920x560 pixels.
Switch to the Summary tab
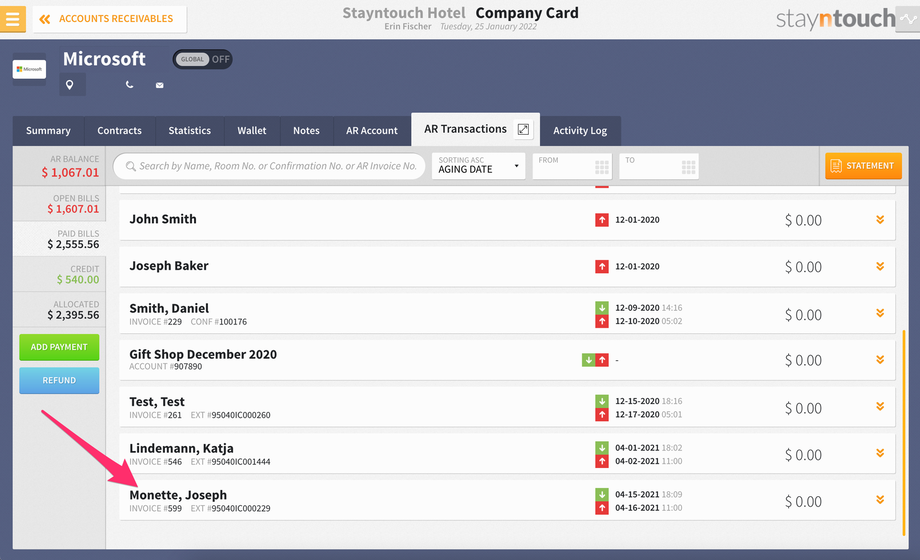[x=48, y=130]
